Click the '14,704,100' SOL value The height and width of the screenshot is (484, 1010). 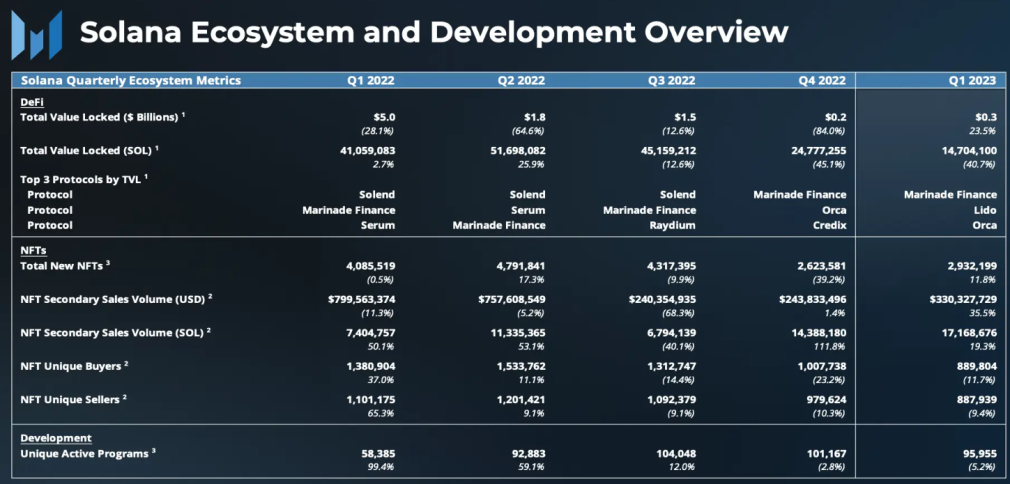(x=969, y=150)
